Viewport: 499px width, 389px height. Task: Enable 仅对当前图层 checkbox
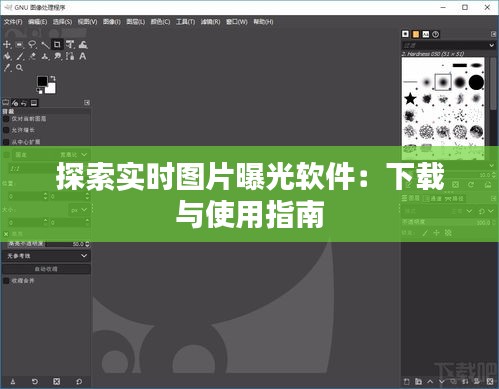click(6, 119)
